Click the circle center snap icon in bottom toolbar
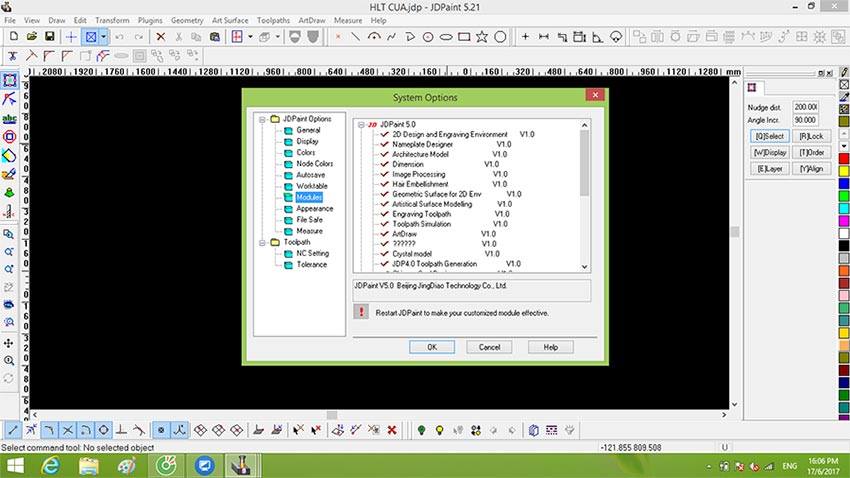 point(104,430)
